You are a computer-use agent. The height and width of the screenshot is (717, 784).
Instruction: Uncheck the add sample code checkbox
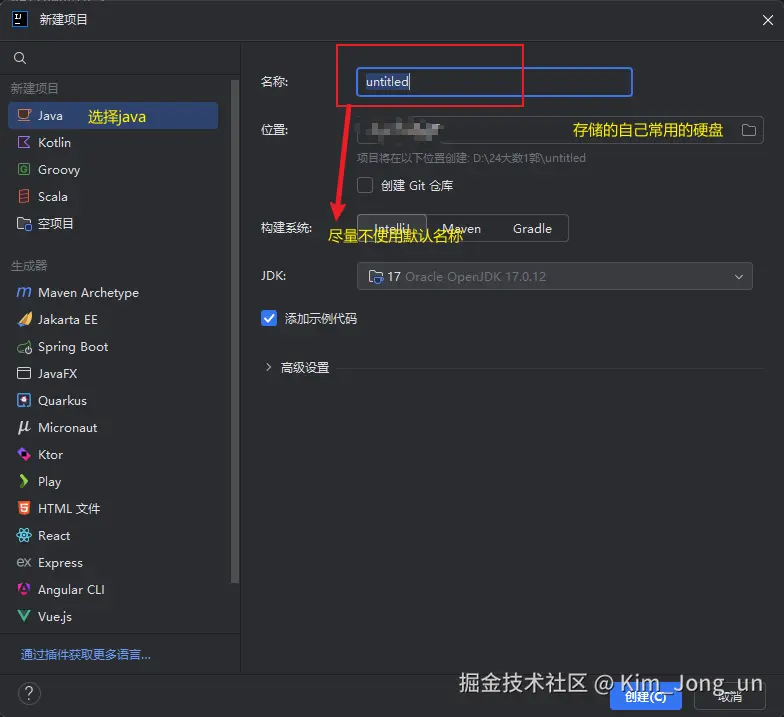pos(269,318)
